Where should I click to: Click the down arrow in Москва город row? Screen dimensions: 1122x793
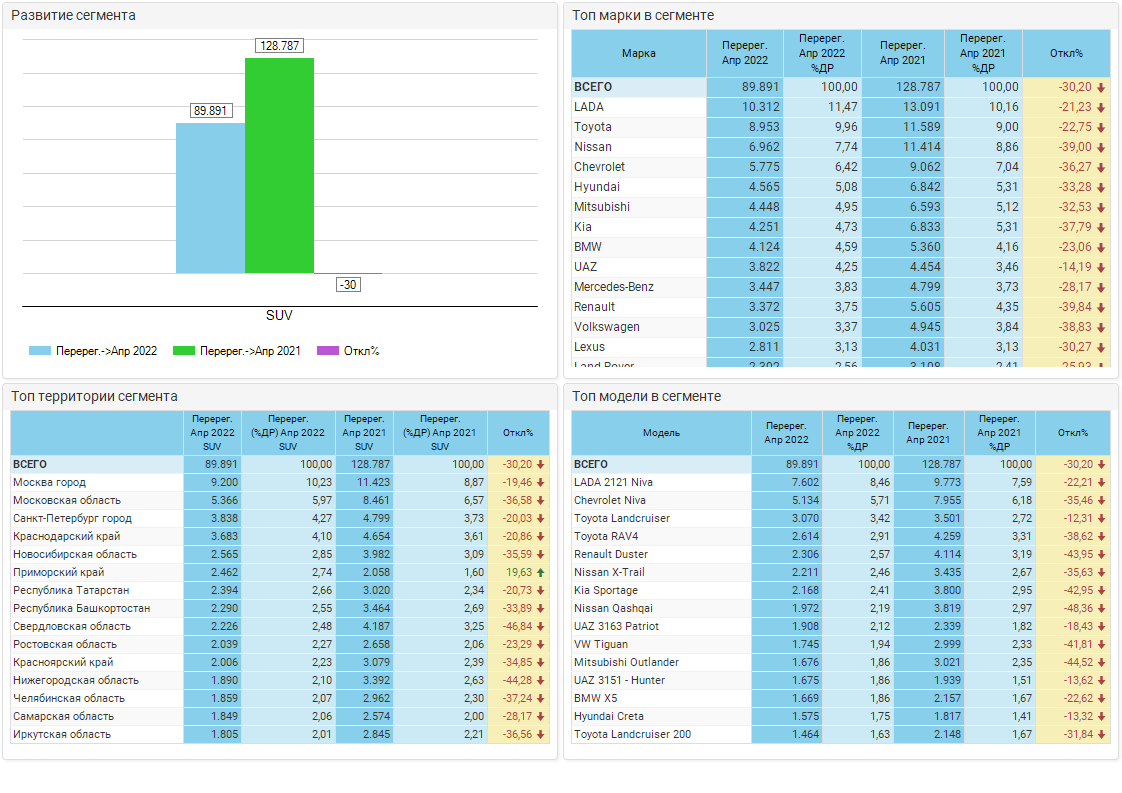click(541, 483)
